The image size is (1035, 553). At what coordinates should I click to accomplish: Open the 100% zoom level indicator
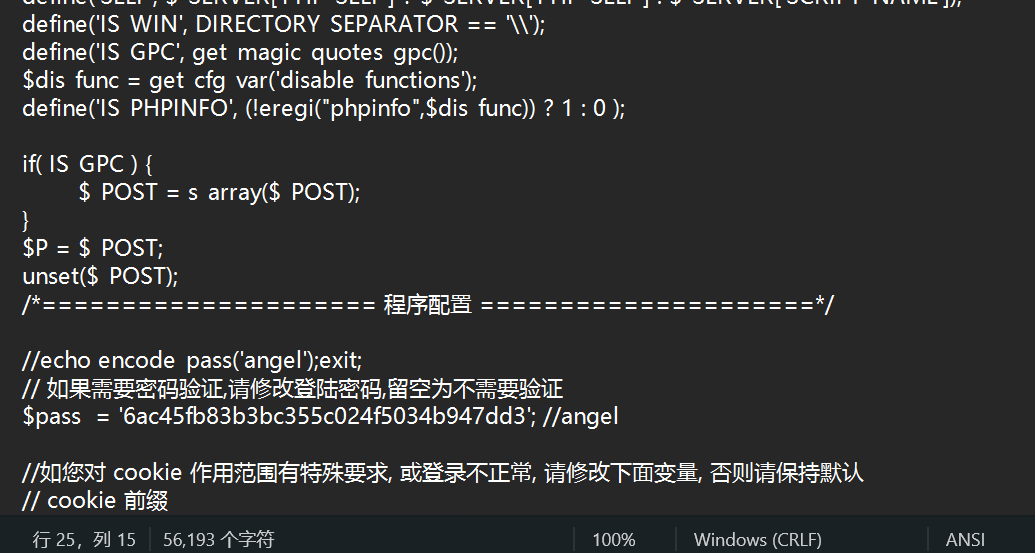coord(613,539)
